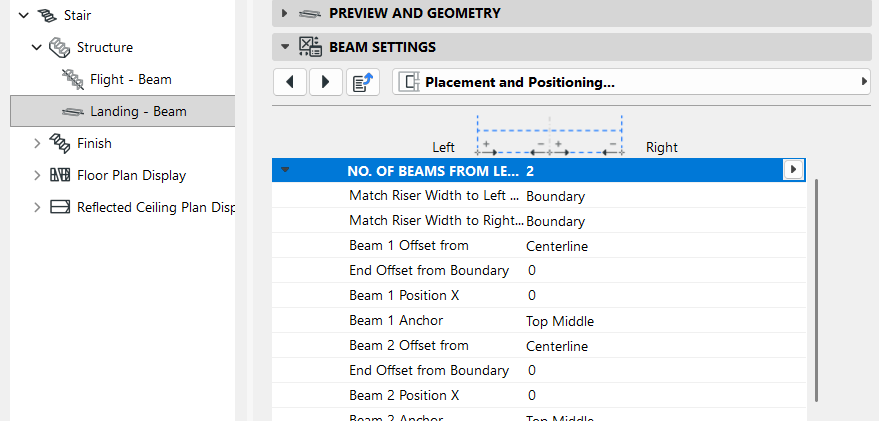The image size is (879, 421).
Task: Click Beam 1 Offset from Centerline value
Action: (x=557, y=246)
